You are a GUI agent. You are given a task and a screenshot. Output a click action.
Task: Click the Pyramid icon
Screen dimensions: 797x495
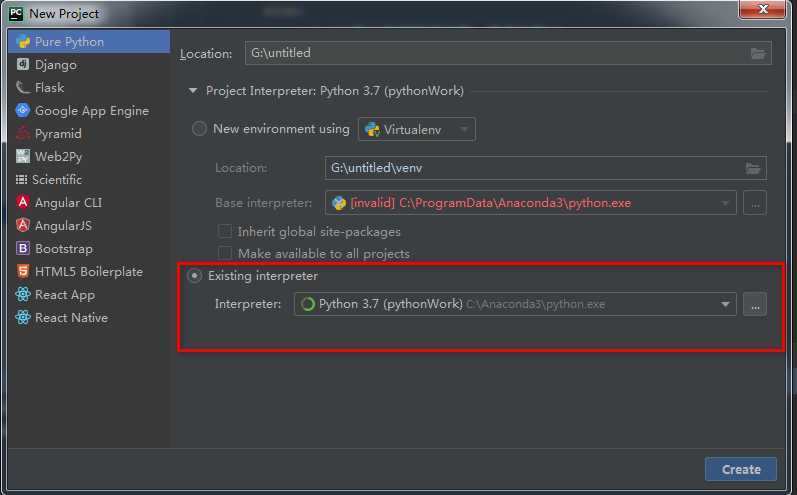23,133
